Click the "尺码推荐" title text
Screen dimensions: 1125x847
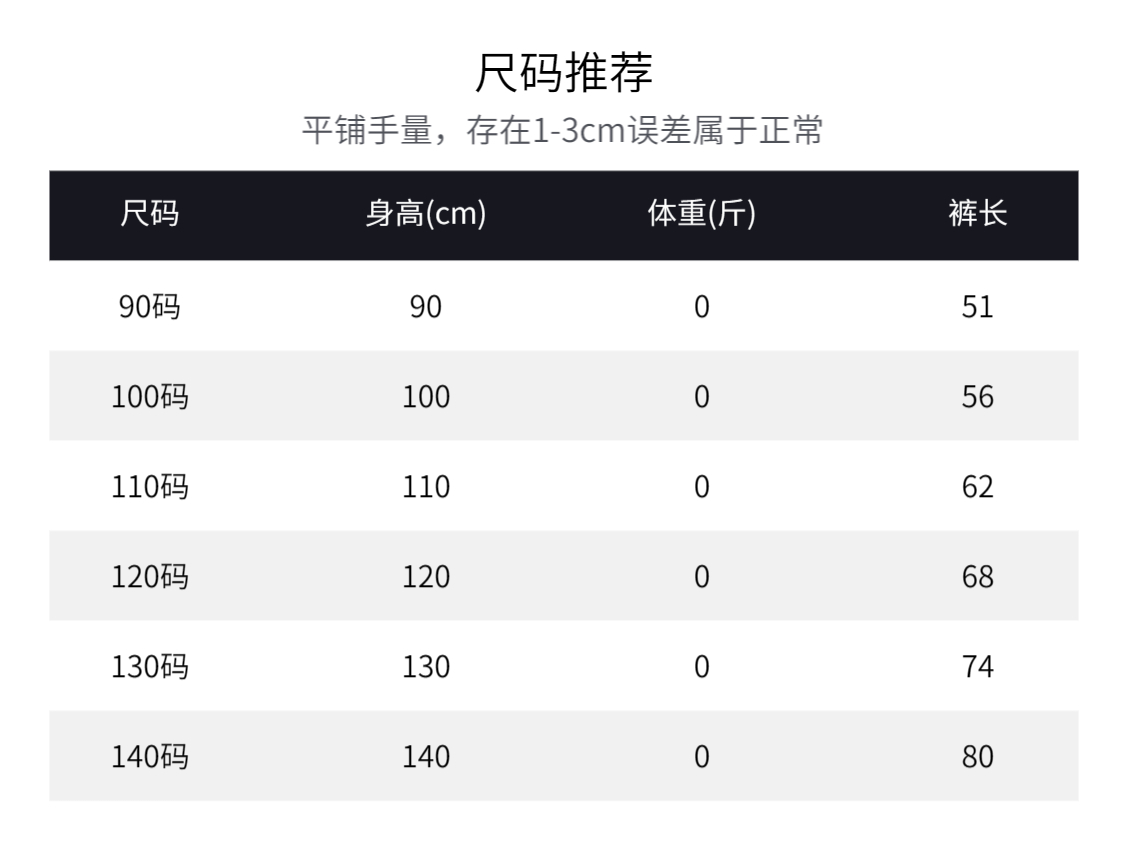pos(563,73)
